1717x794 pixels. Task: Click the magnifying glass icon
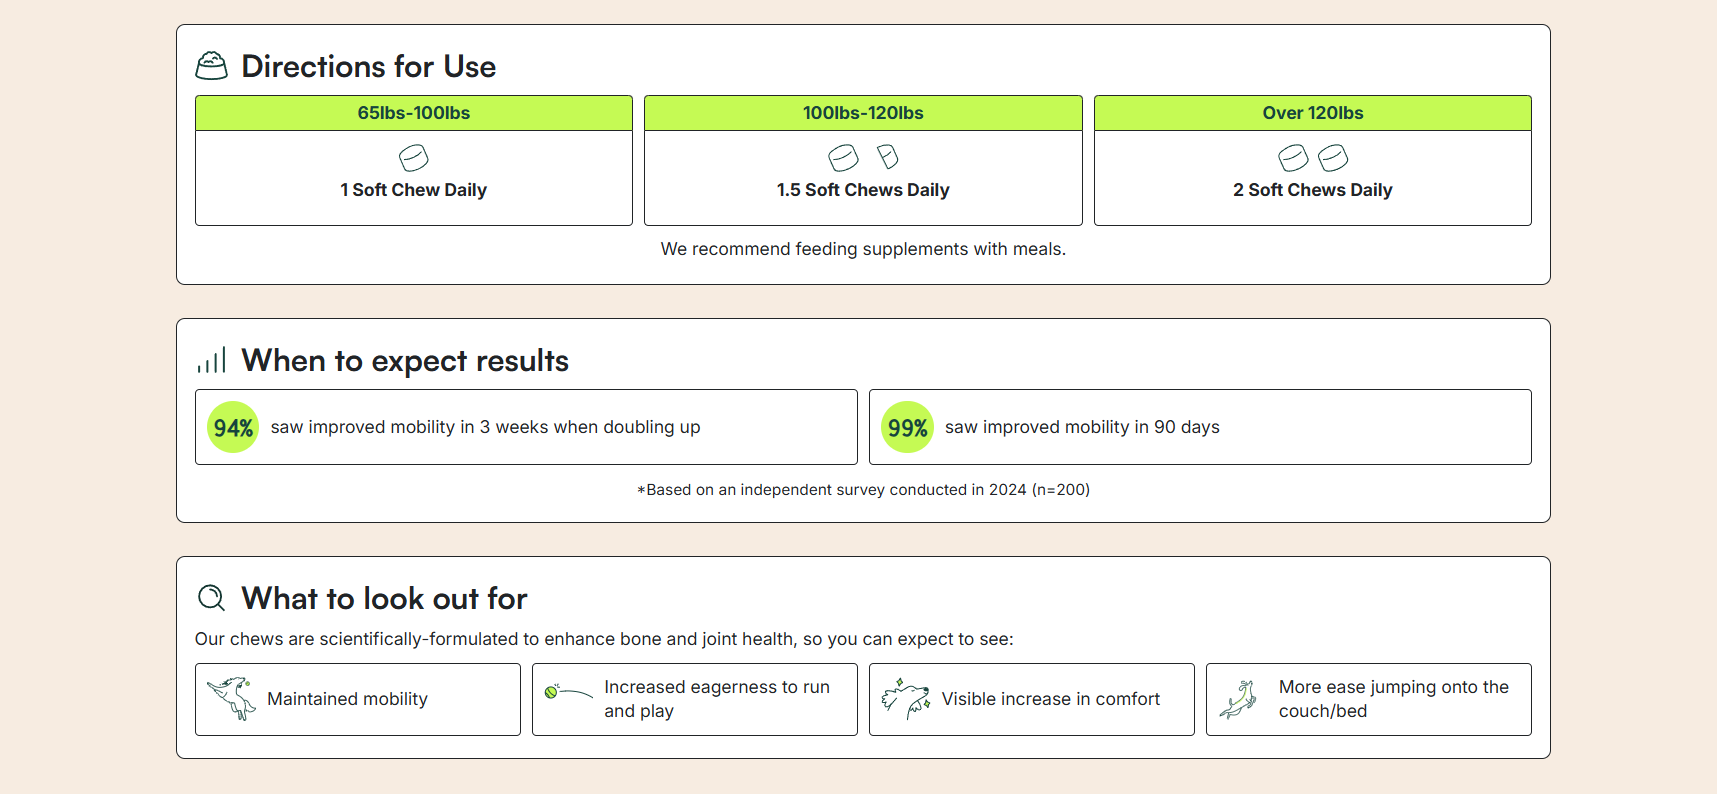(211, 598)
